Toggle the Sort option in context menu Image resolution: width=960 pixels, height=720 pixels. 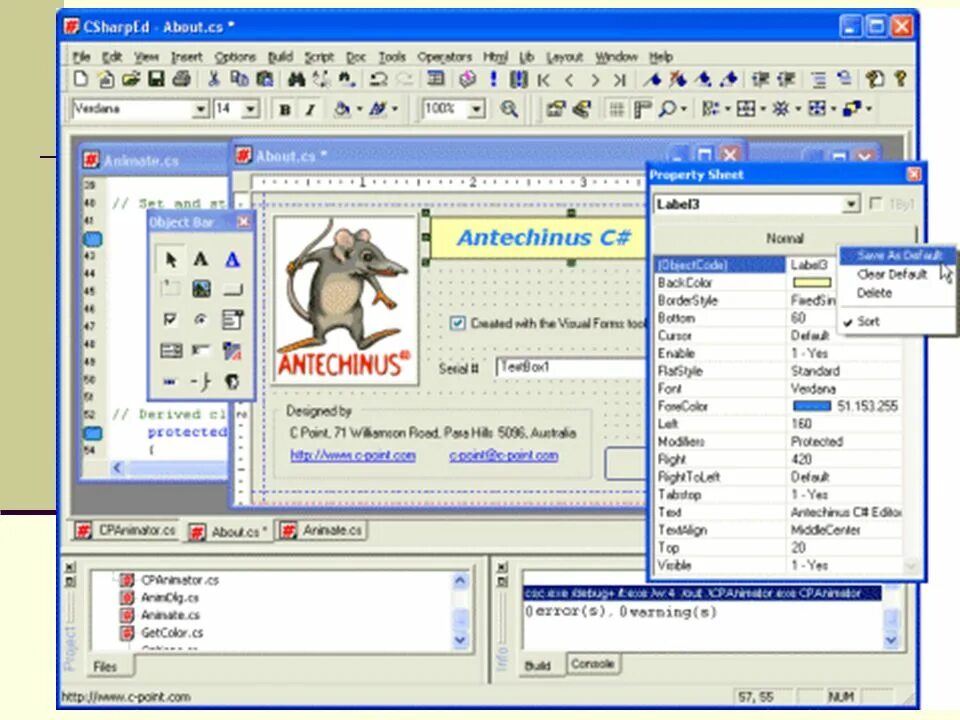[x=868, y=321]
